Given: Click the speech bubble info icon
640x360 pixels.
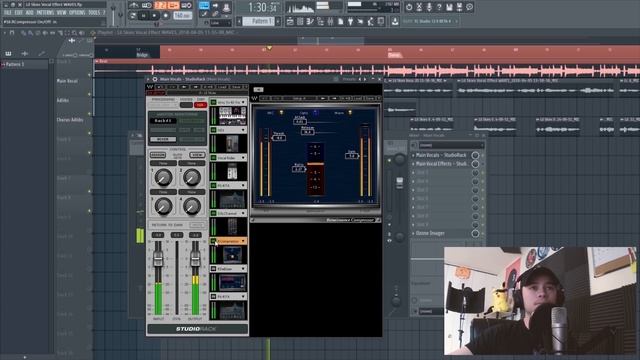Looking at the screenshot, I should [469, 7].
